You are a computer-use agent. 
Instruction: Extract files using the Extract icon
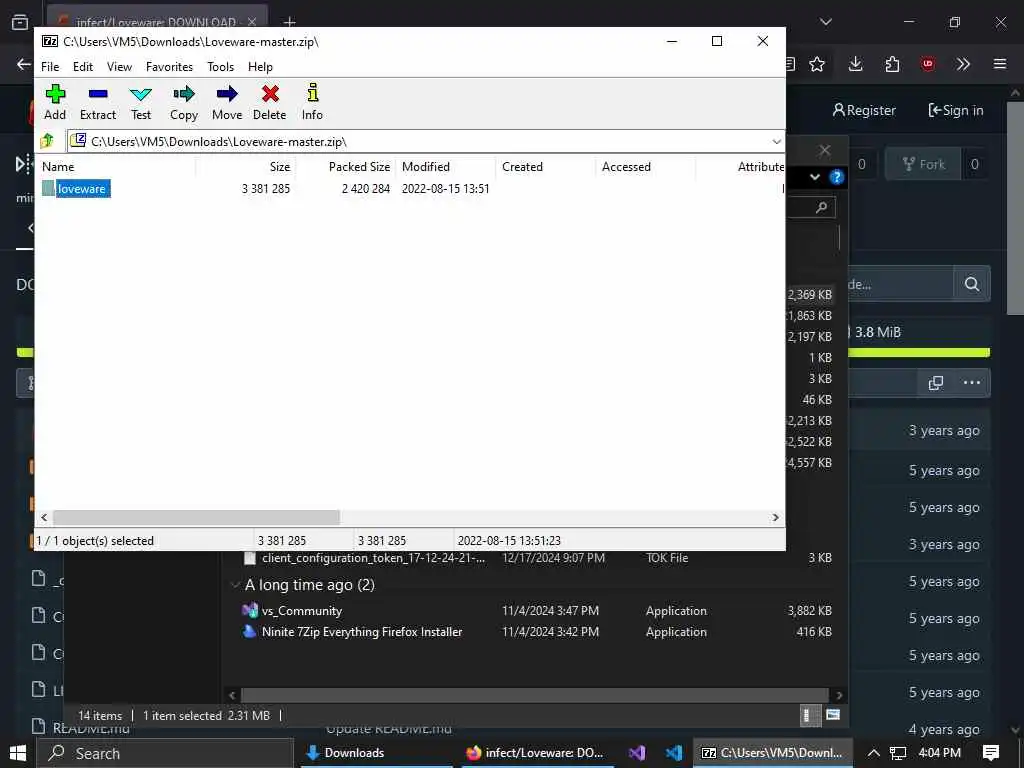click(98, 103)
